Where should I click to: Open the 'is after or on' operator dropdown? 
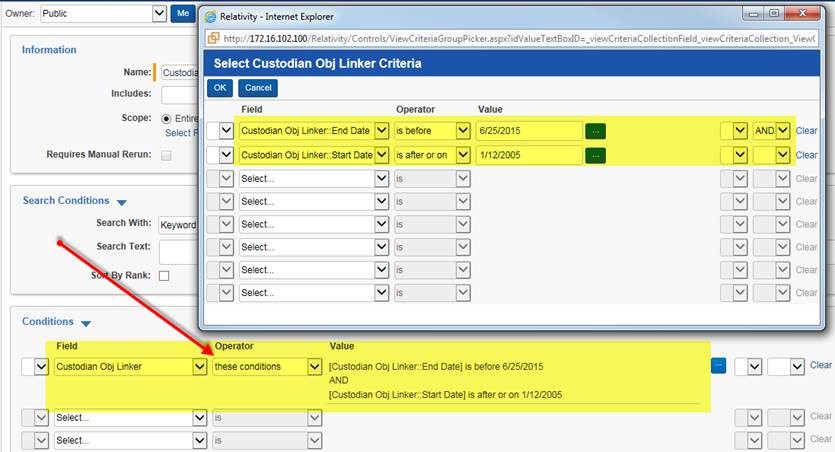432,155
